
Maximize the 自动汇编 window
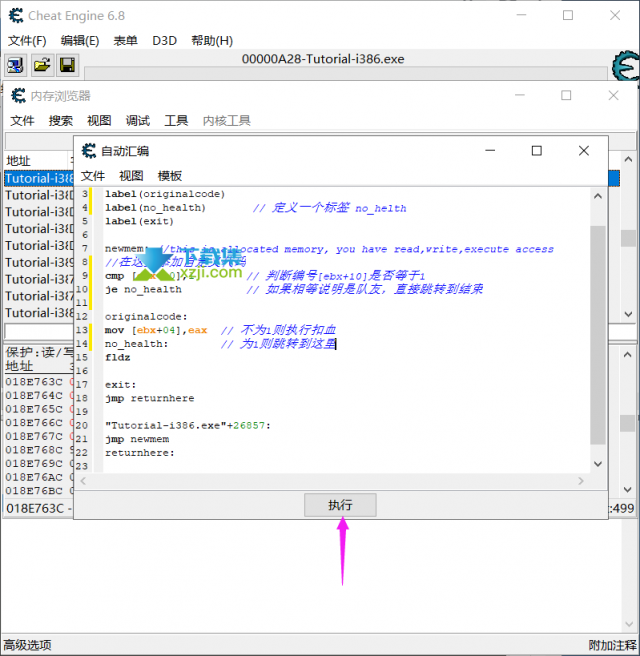tap(537, 151)
